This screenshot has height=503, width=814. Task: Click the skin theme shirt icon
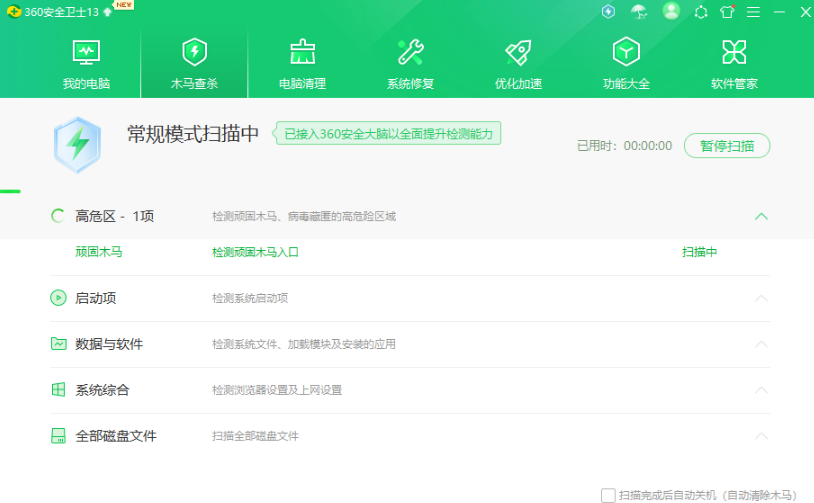tap(727, 12)
